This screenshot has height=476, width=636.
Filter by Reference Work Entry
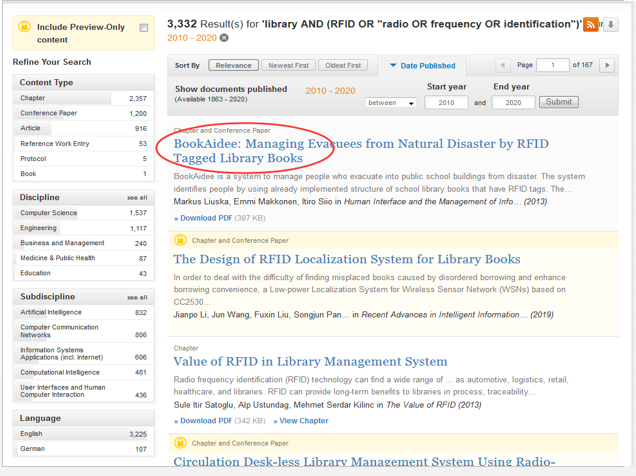[x=84, y=144]
